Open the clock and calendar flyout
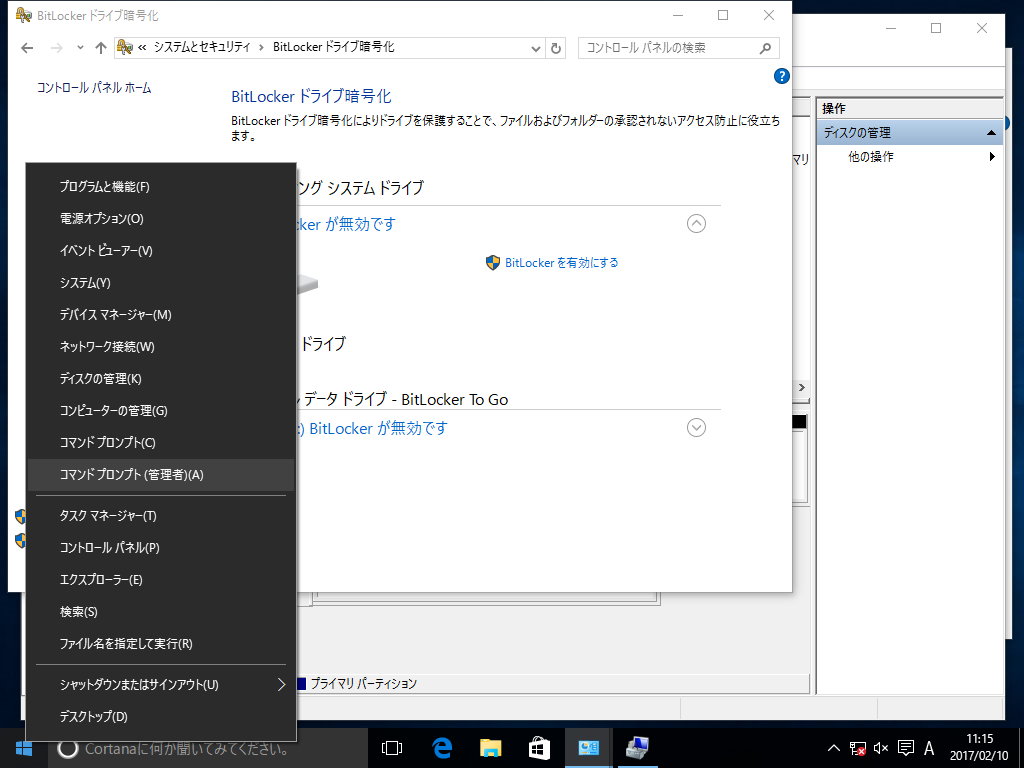The height and width of the screenshot is (768, 1024). 979,748
